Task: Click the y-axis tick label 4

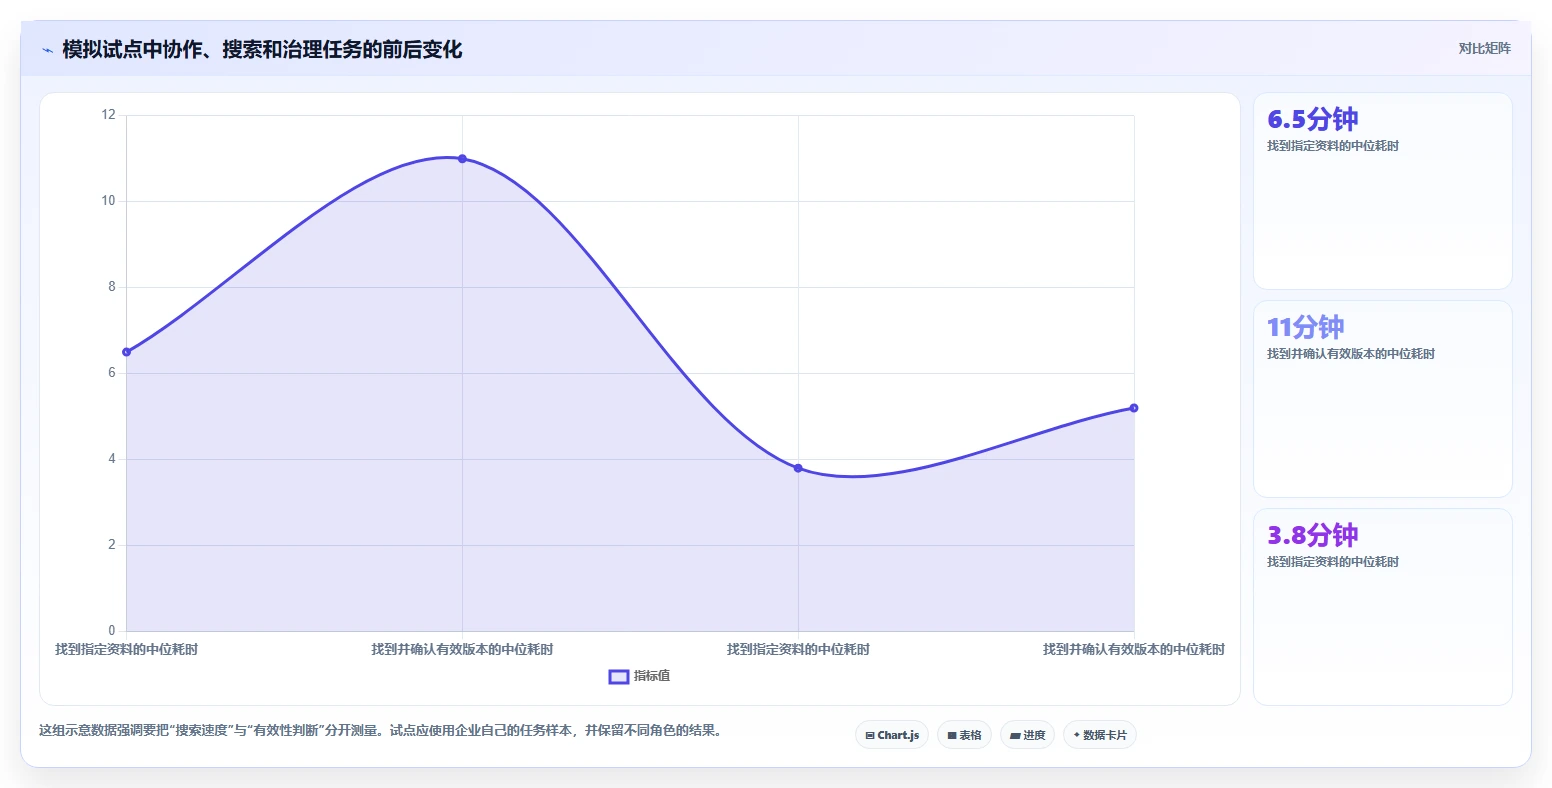Action: coord(112,459)
